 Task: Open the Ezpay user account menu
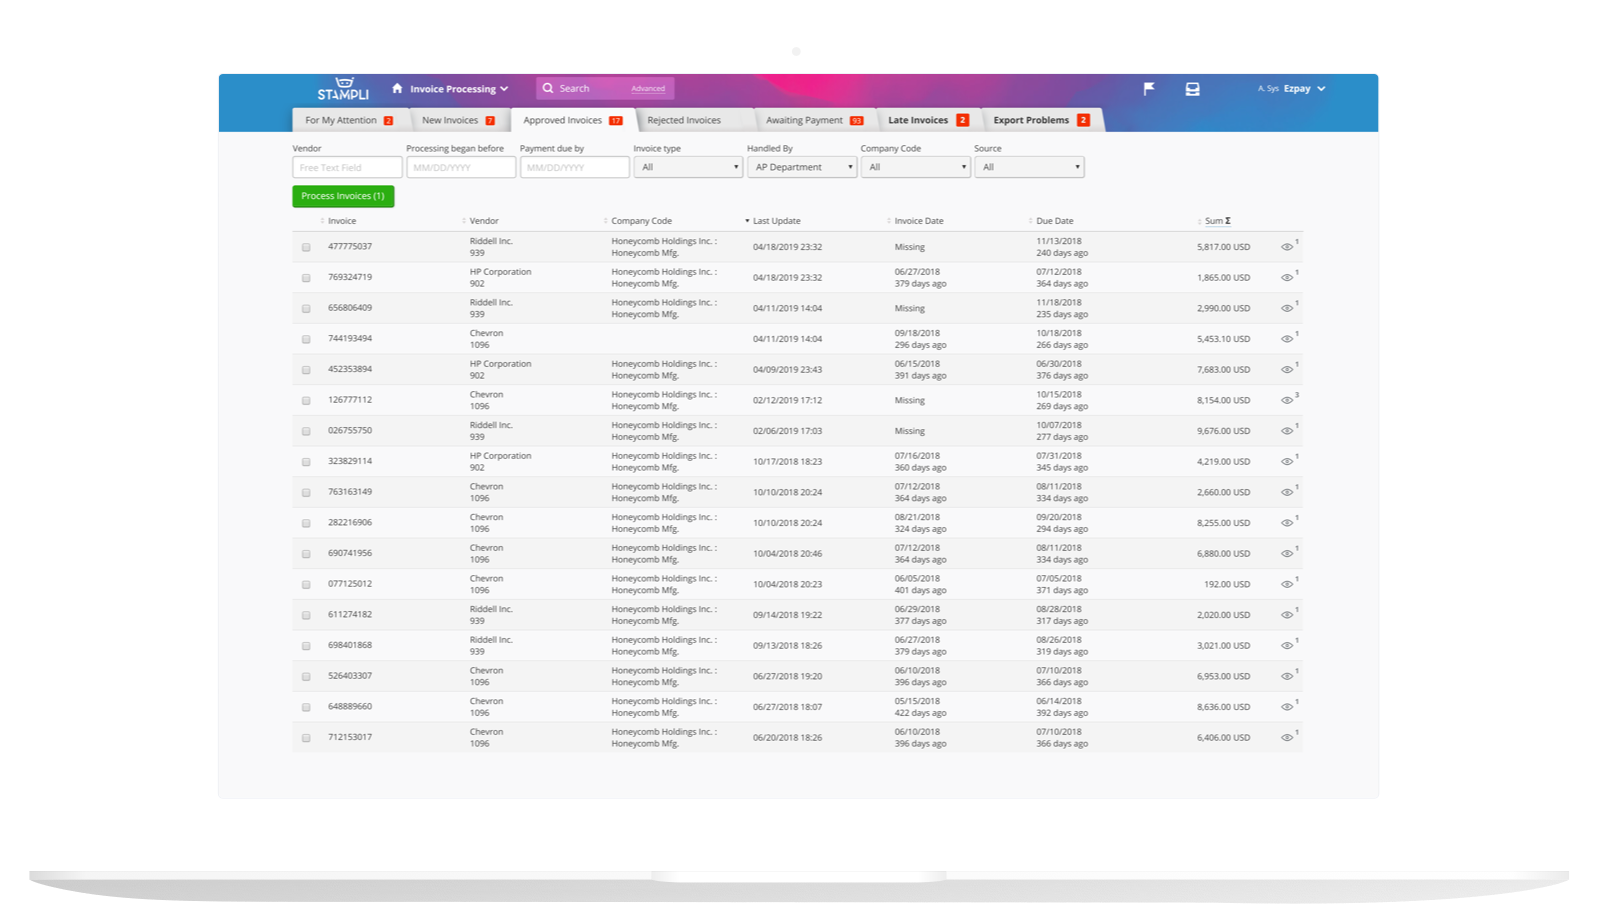click(1304, 89)
